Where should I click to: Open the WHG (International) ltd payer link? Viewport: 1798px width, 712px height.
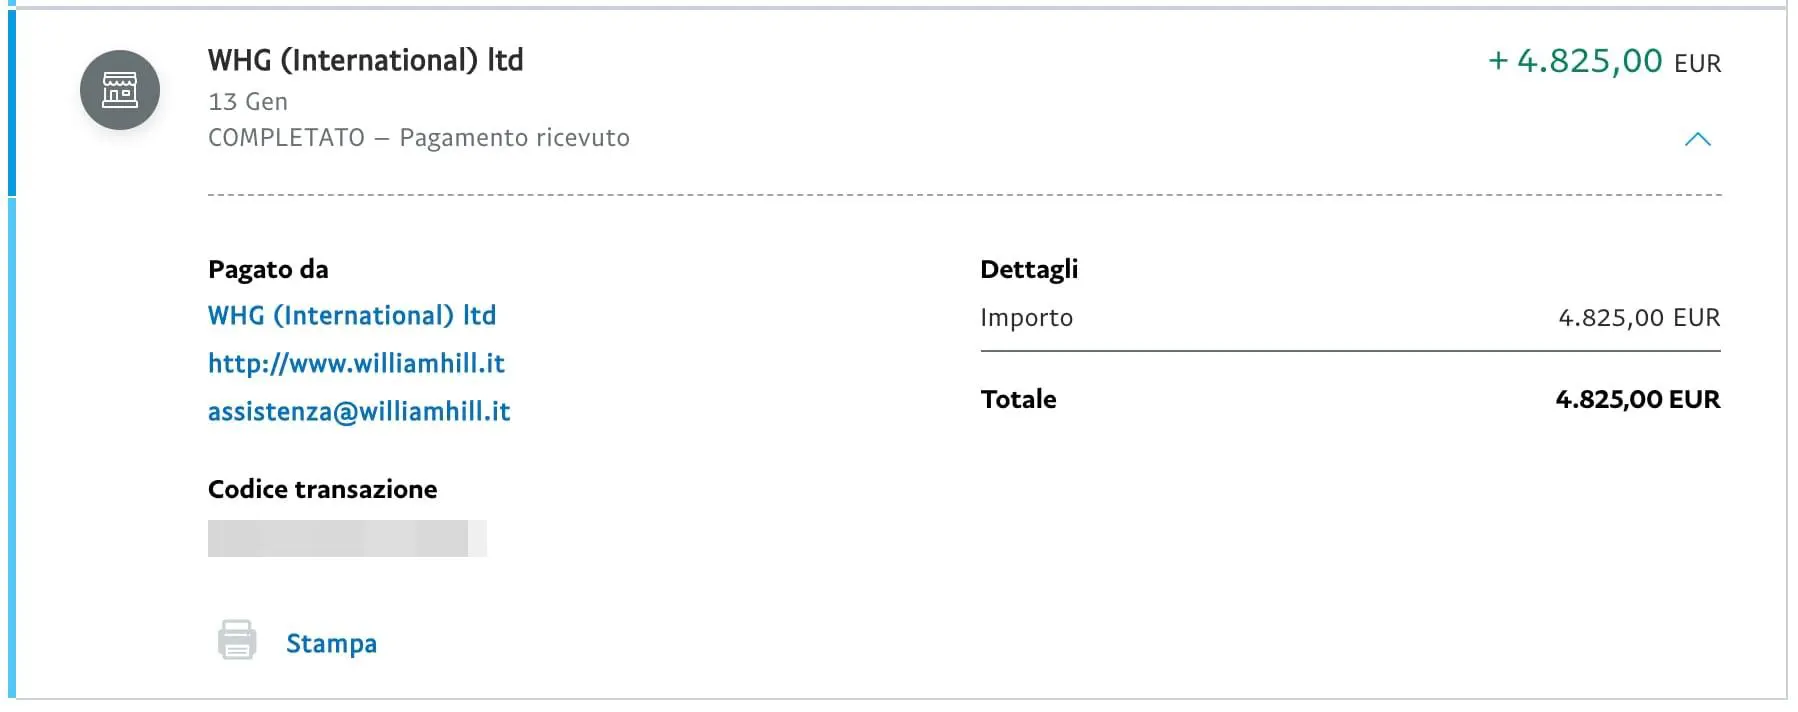click(x=352, y=315)
